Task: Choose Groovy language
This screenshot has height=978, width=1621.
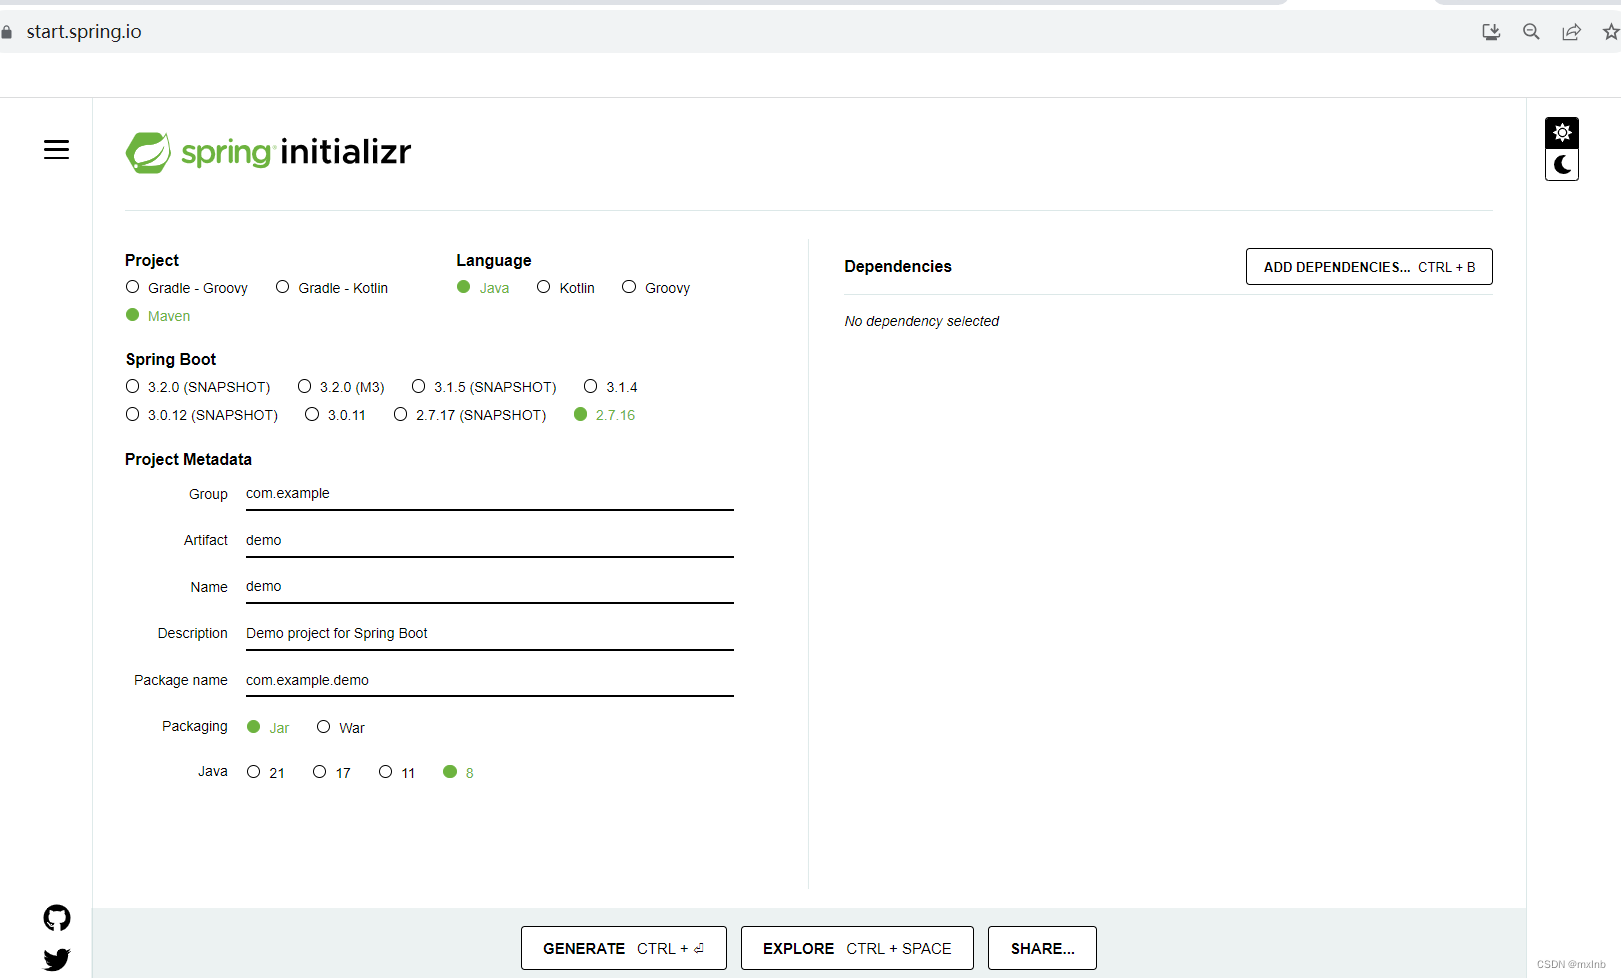Action: click(656, 288)
